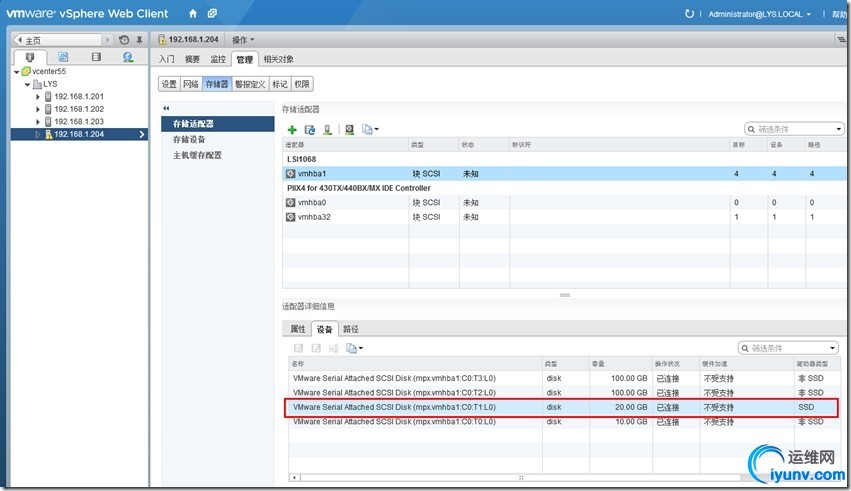Open panel options menu at top right
The height and width of the screenshot is (491, 851).
[841, 40]
